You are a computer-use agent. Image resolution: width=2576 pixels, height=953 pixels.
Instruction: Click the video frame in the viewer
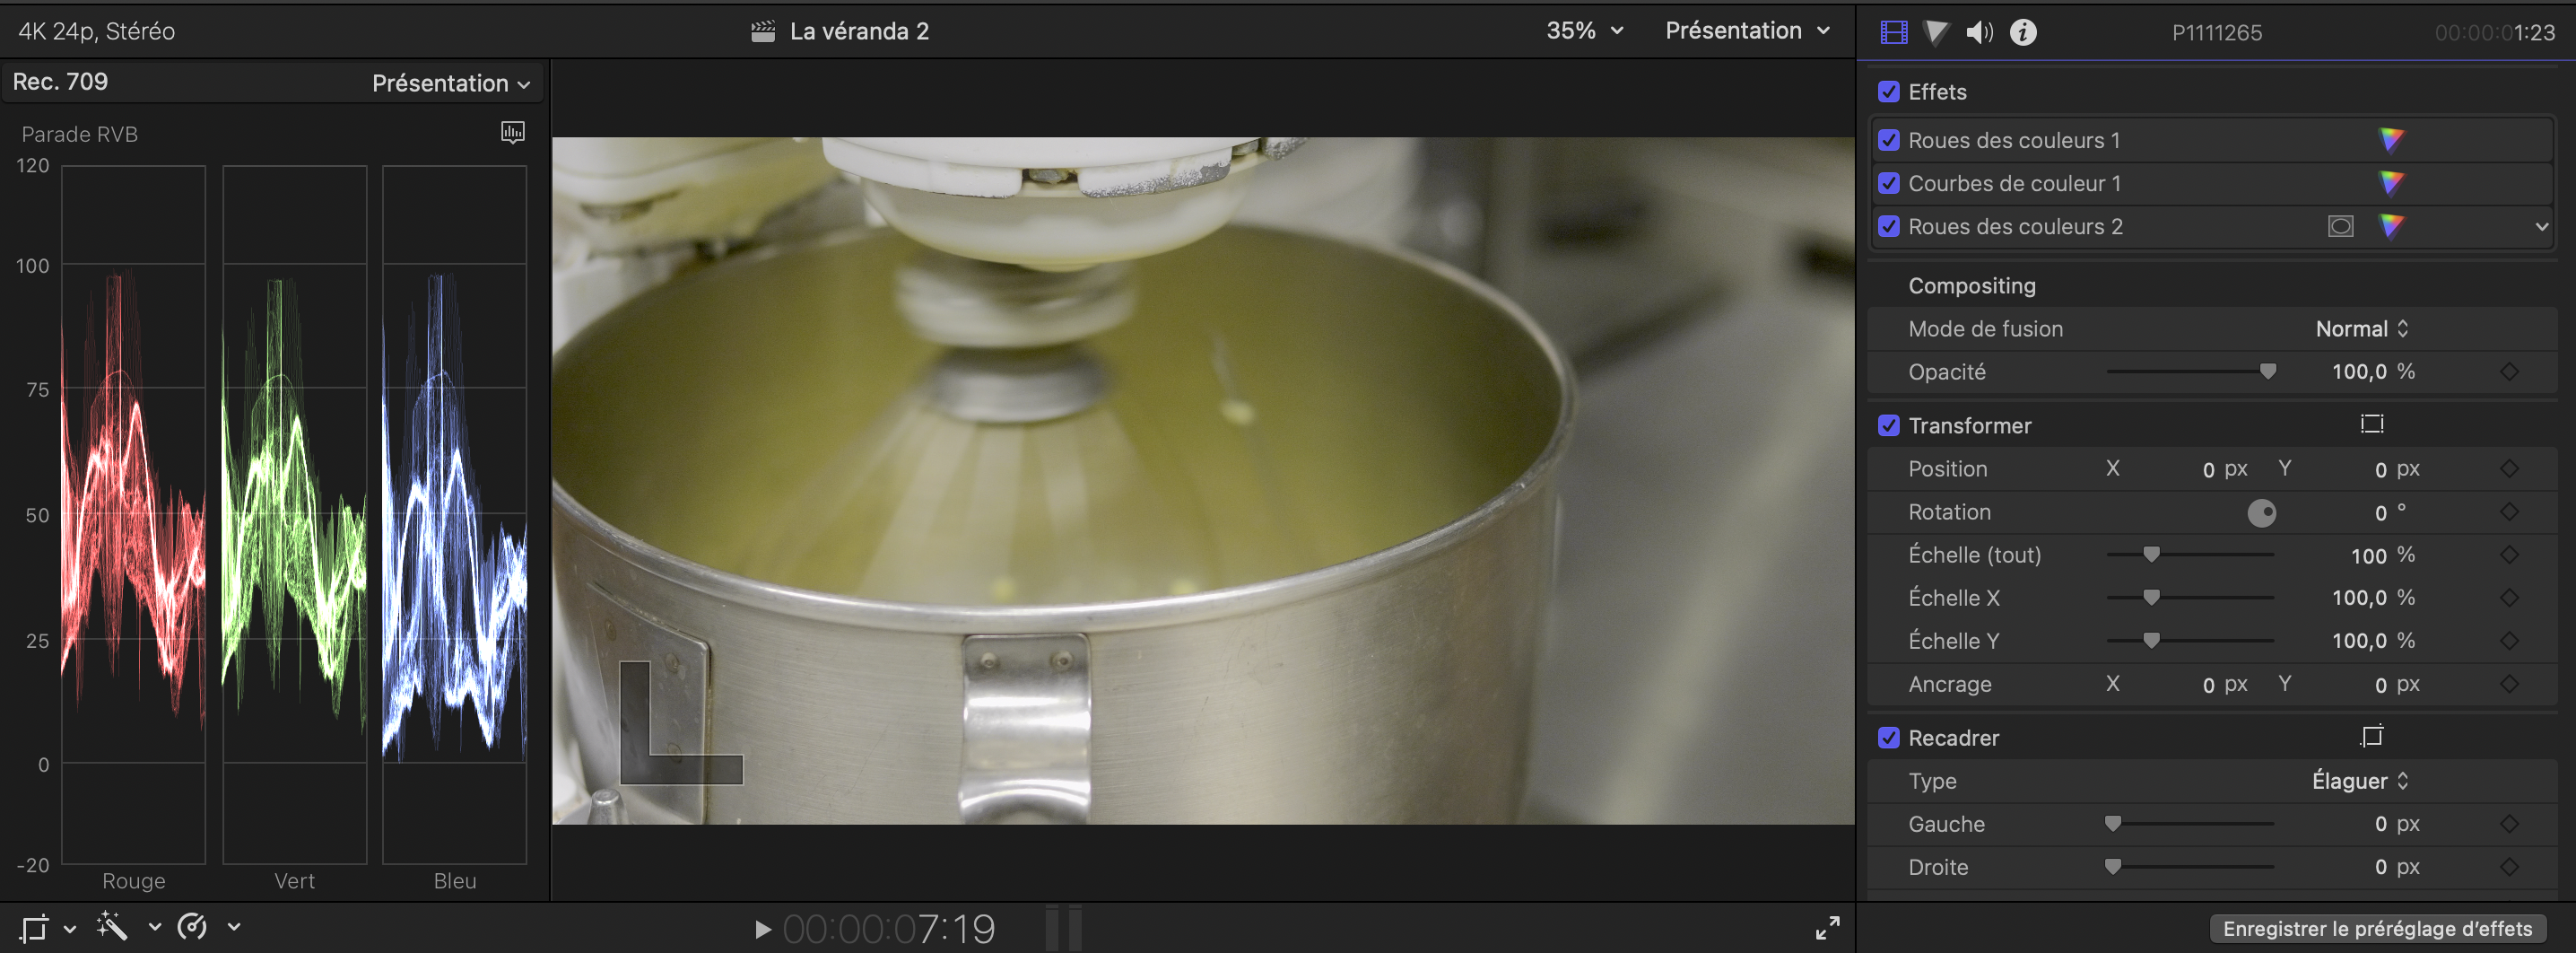pos(1203,481)
